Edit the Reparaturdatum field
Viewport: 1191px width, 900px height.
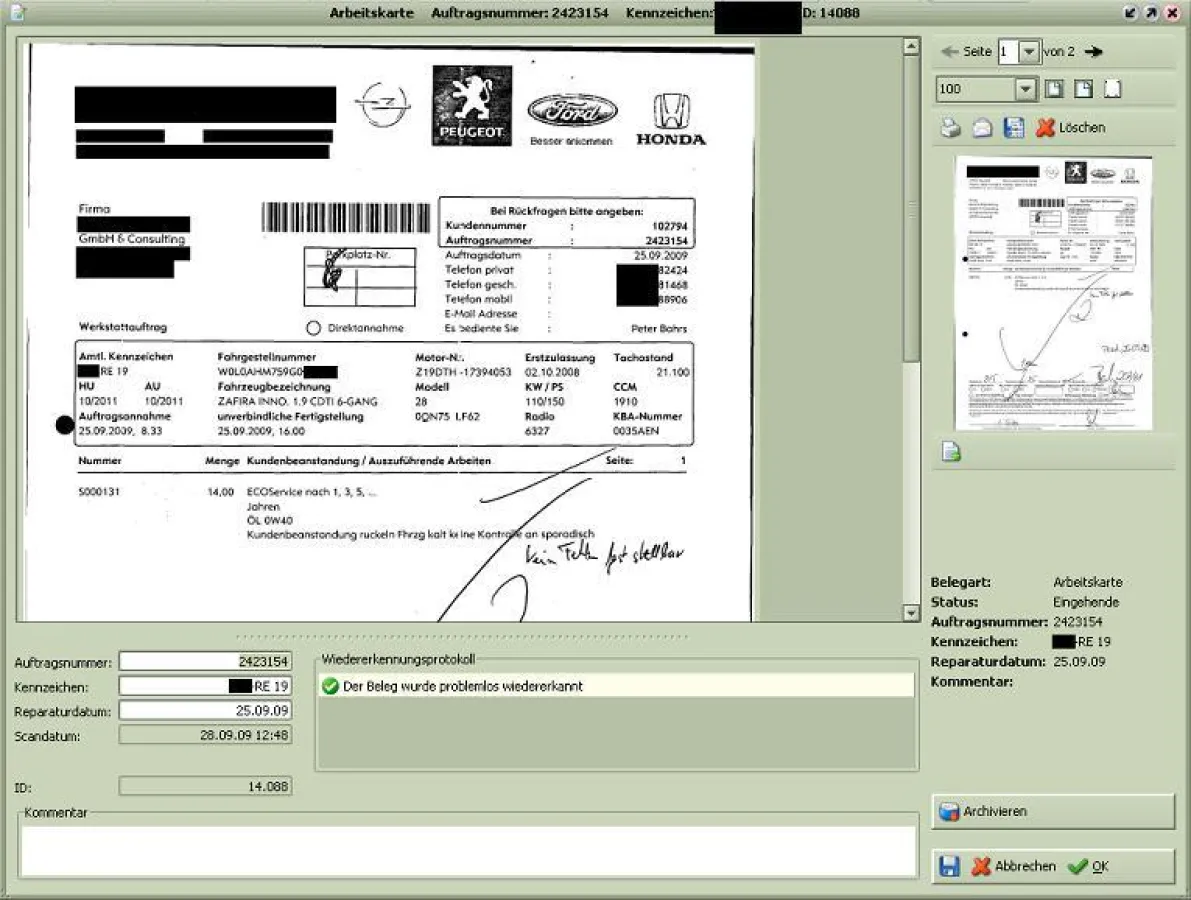tap(204, 712)
